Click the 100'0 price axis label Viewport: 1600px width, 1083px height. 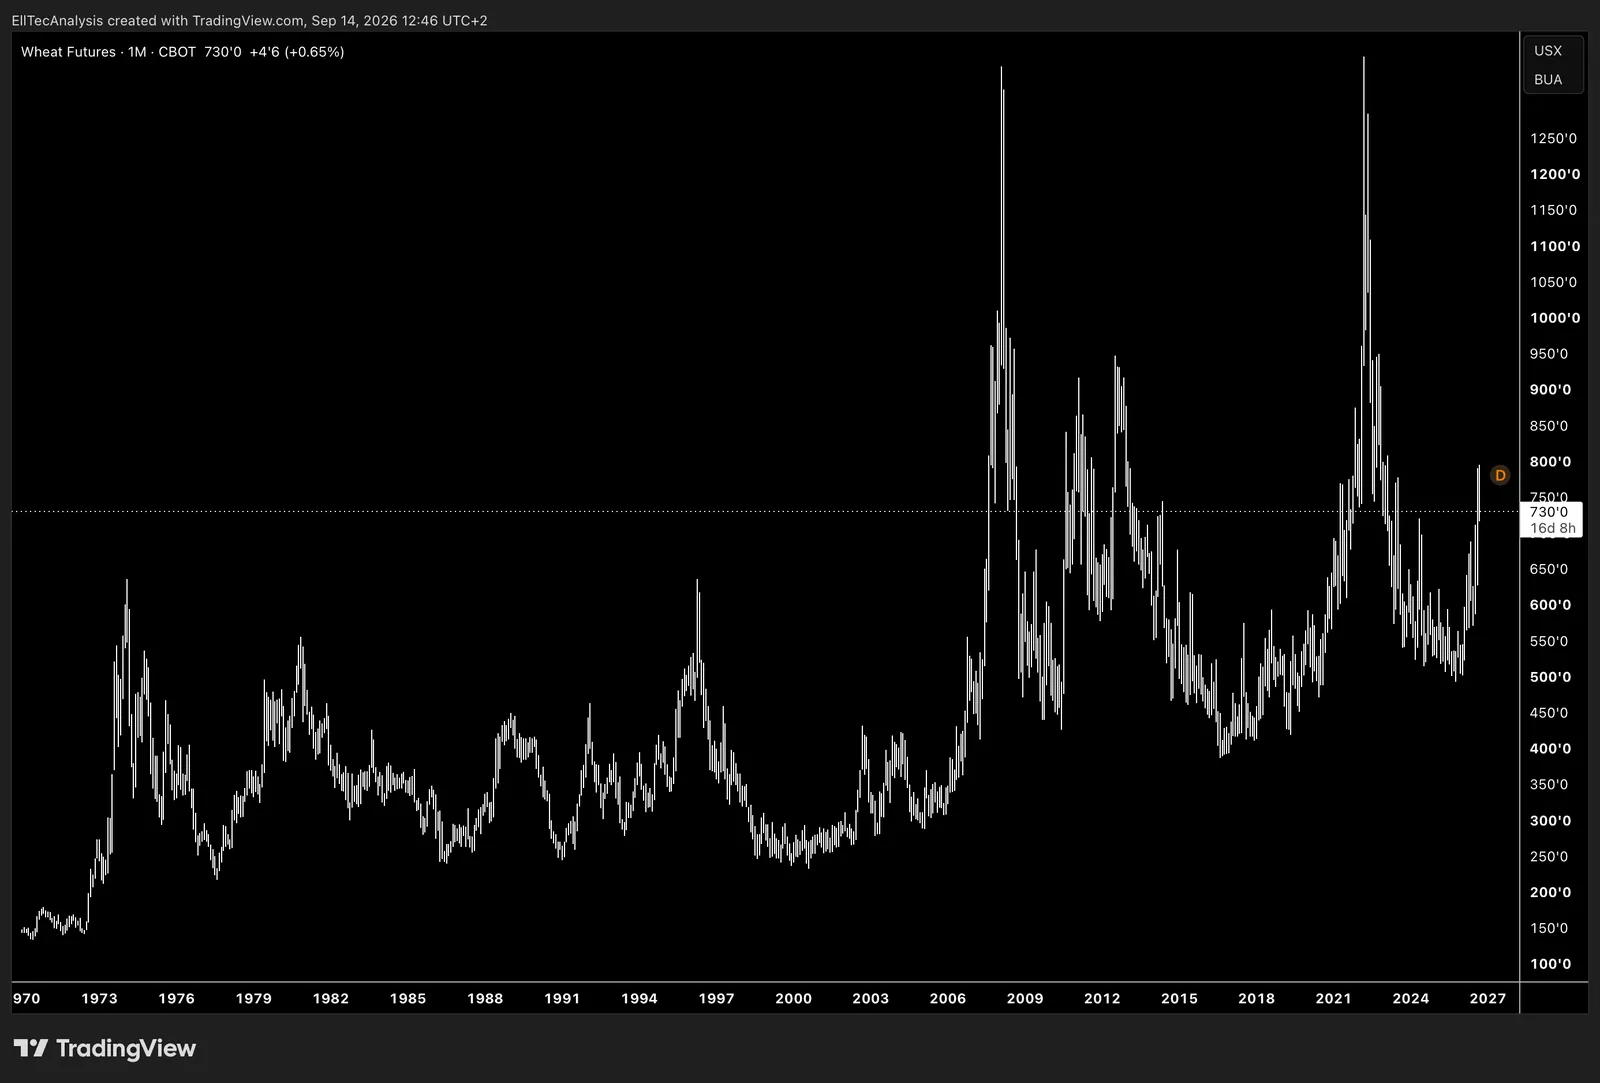1550,964
